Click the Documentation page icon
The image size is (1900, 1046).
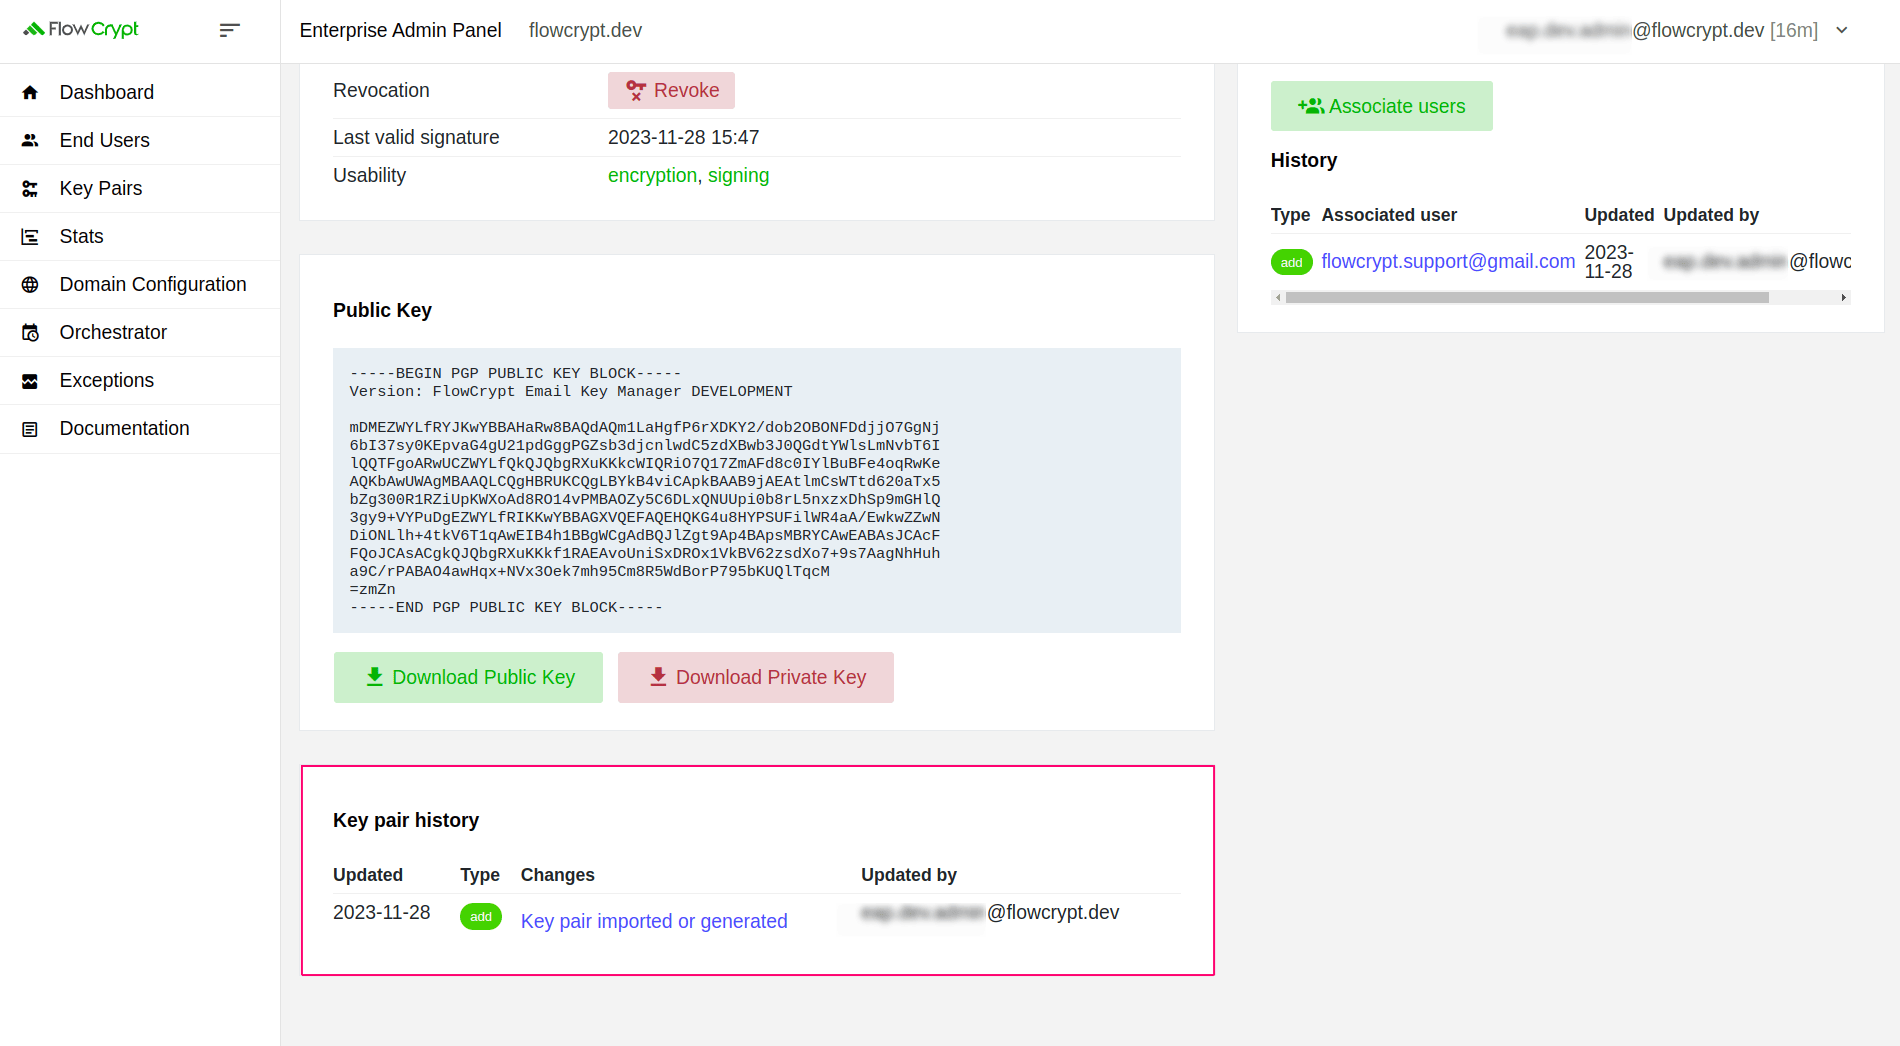point(30,429)
